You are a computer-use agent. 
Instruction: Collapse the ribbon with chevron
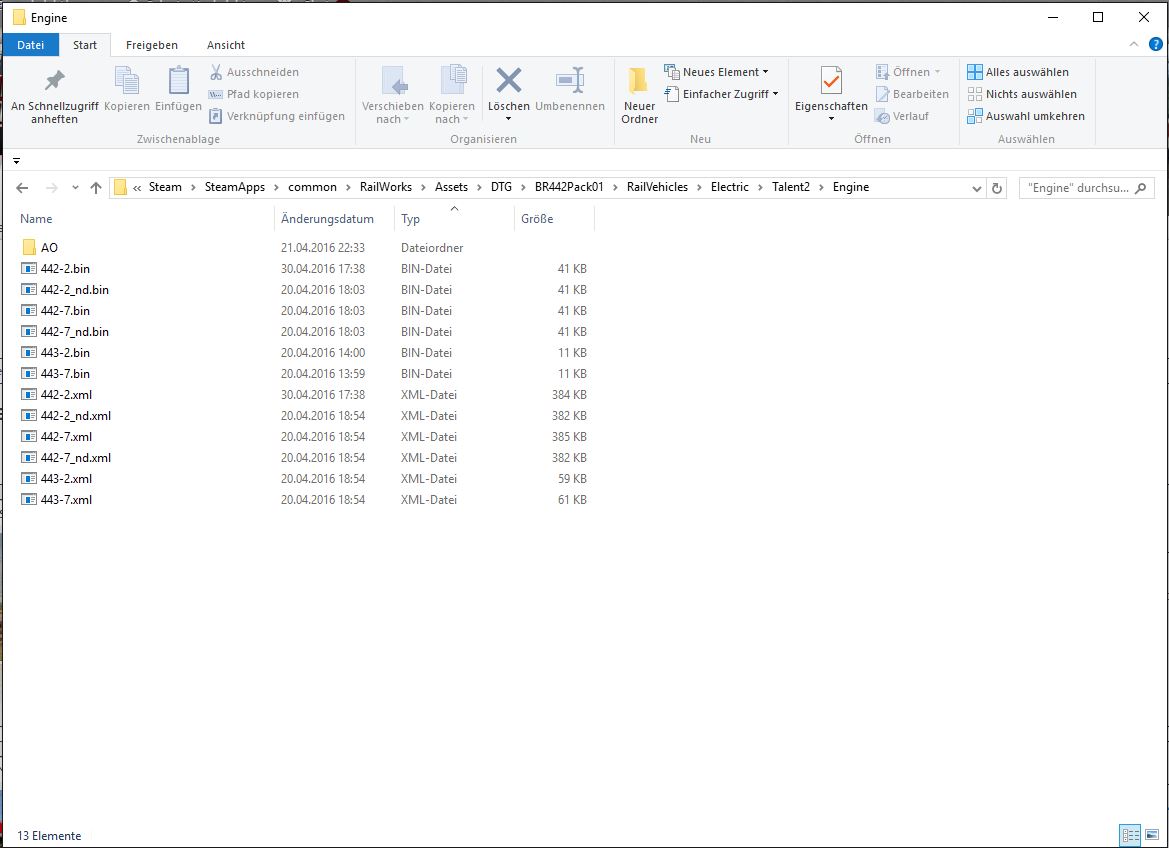tap(1133, 44)
